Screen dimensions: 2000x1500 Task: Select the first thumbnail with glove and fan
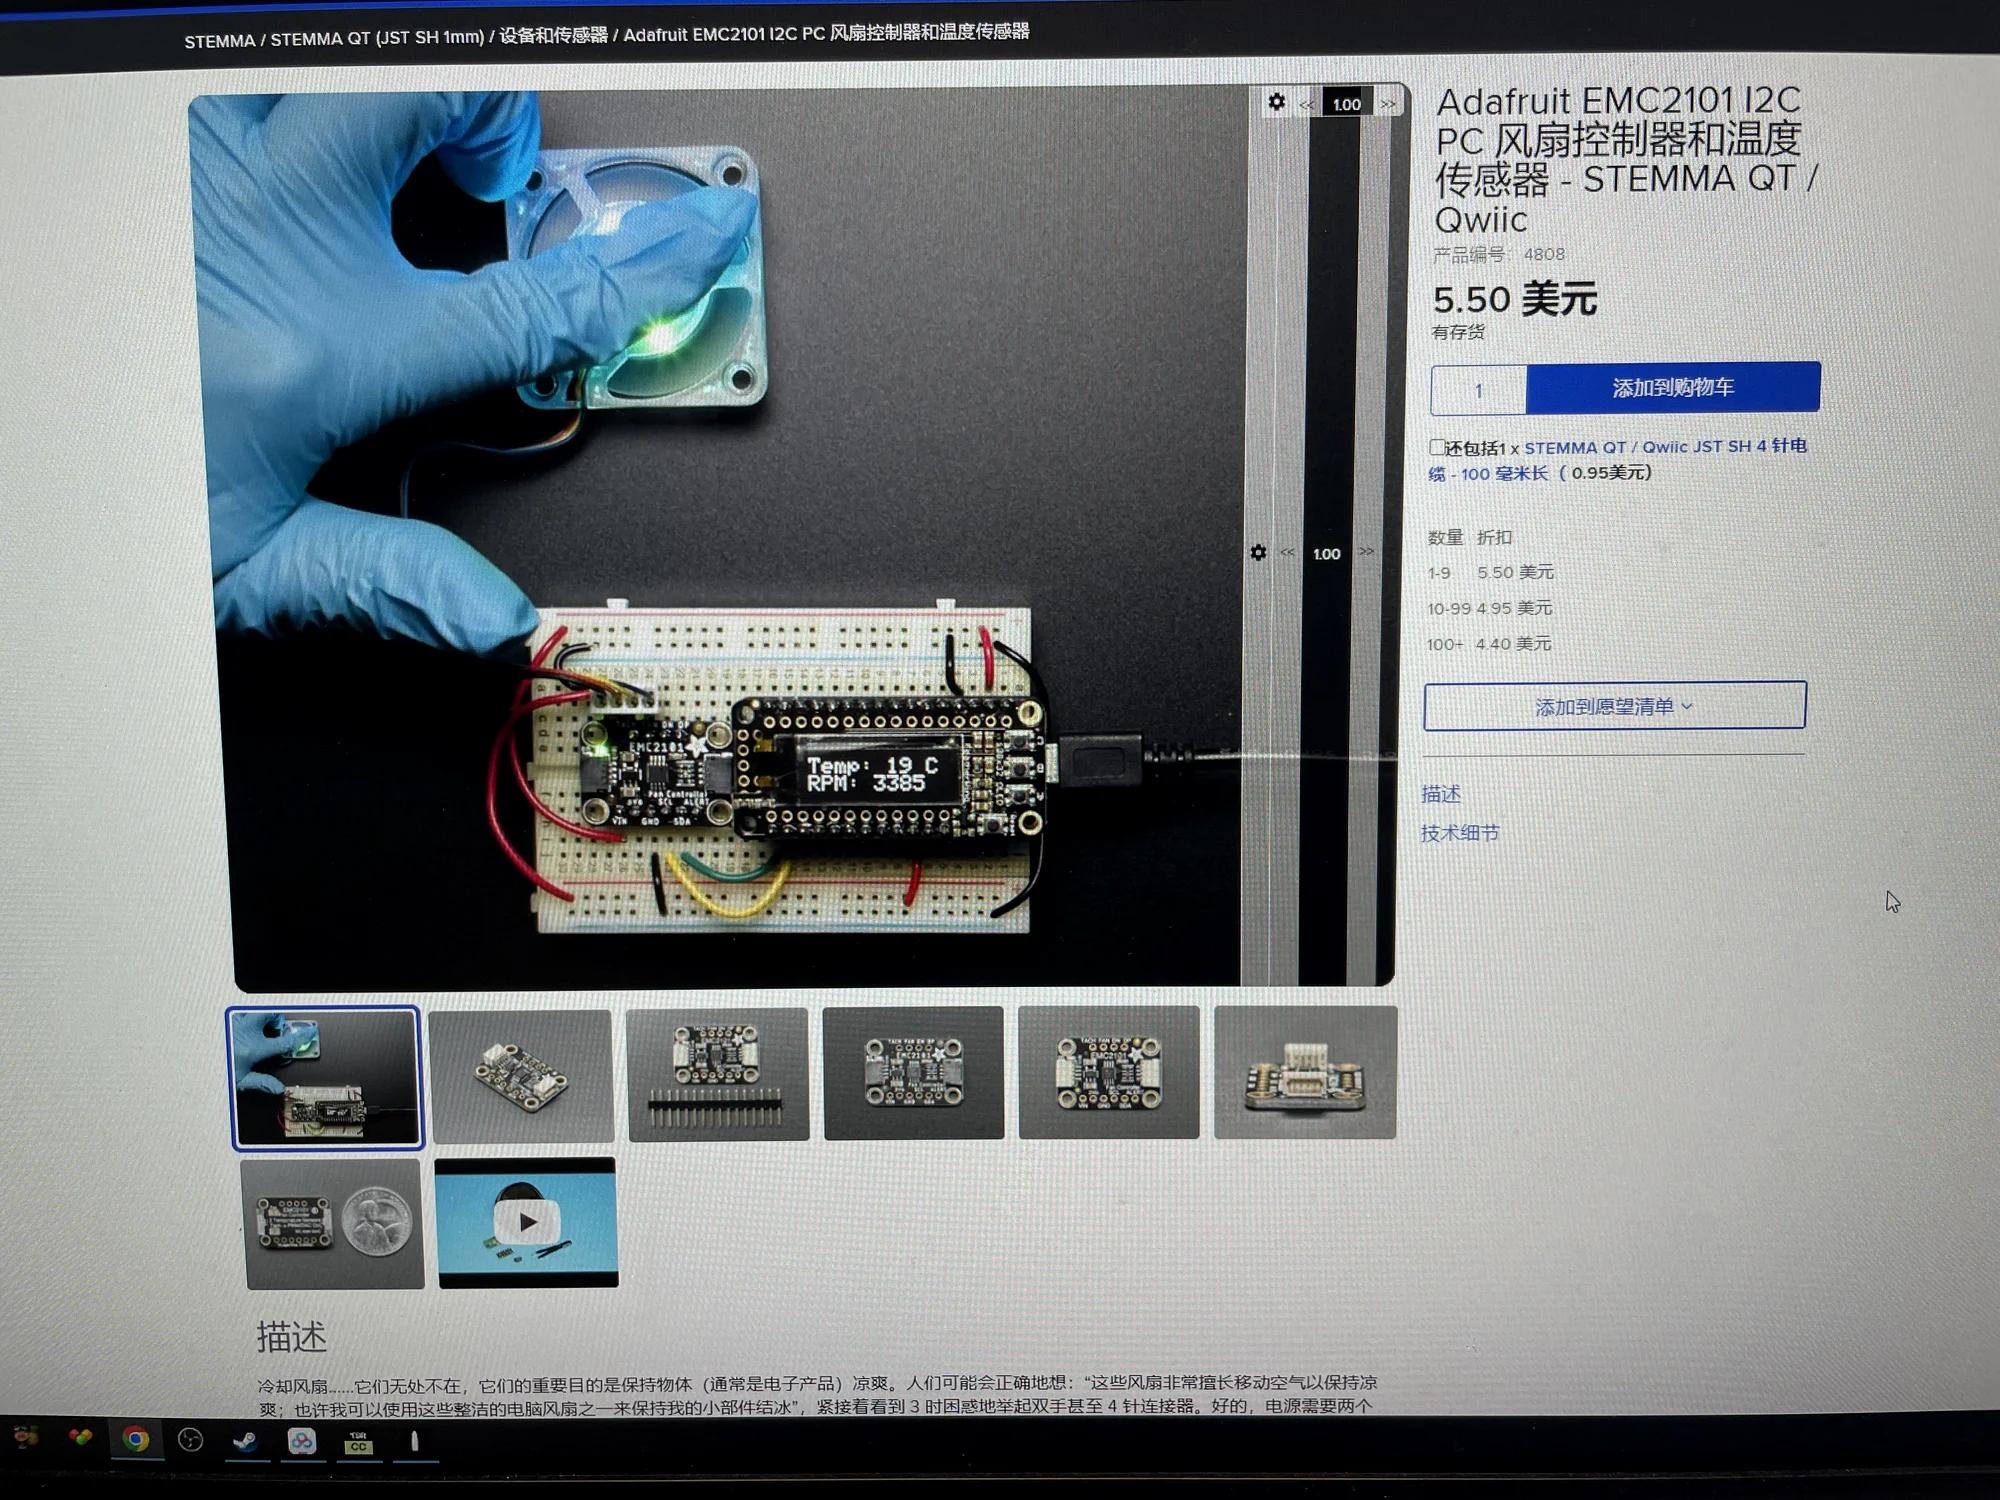[326, 1078]
